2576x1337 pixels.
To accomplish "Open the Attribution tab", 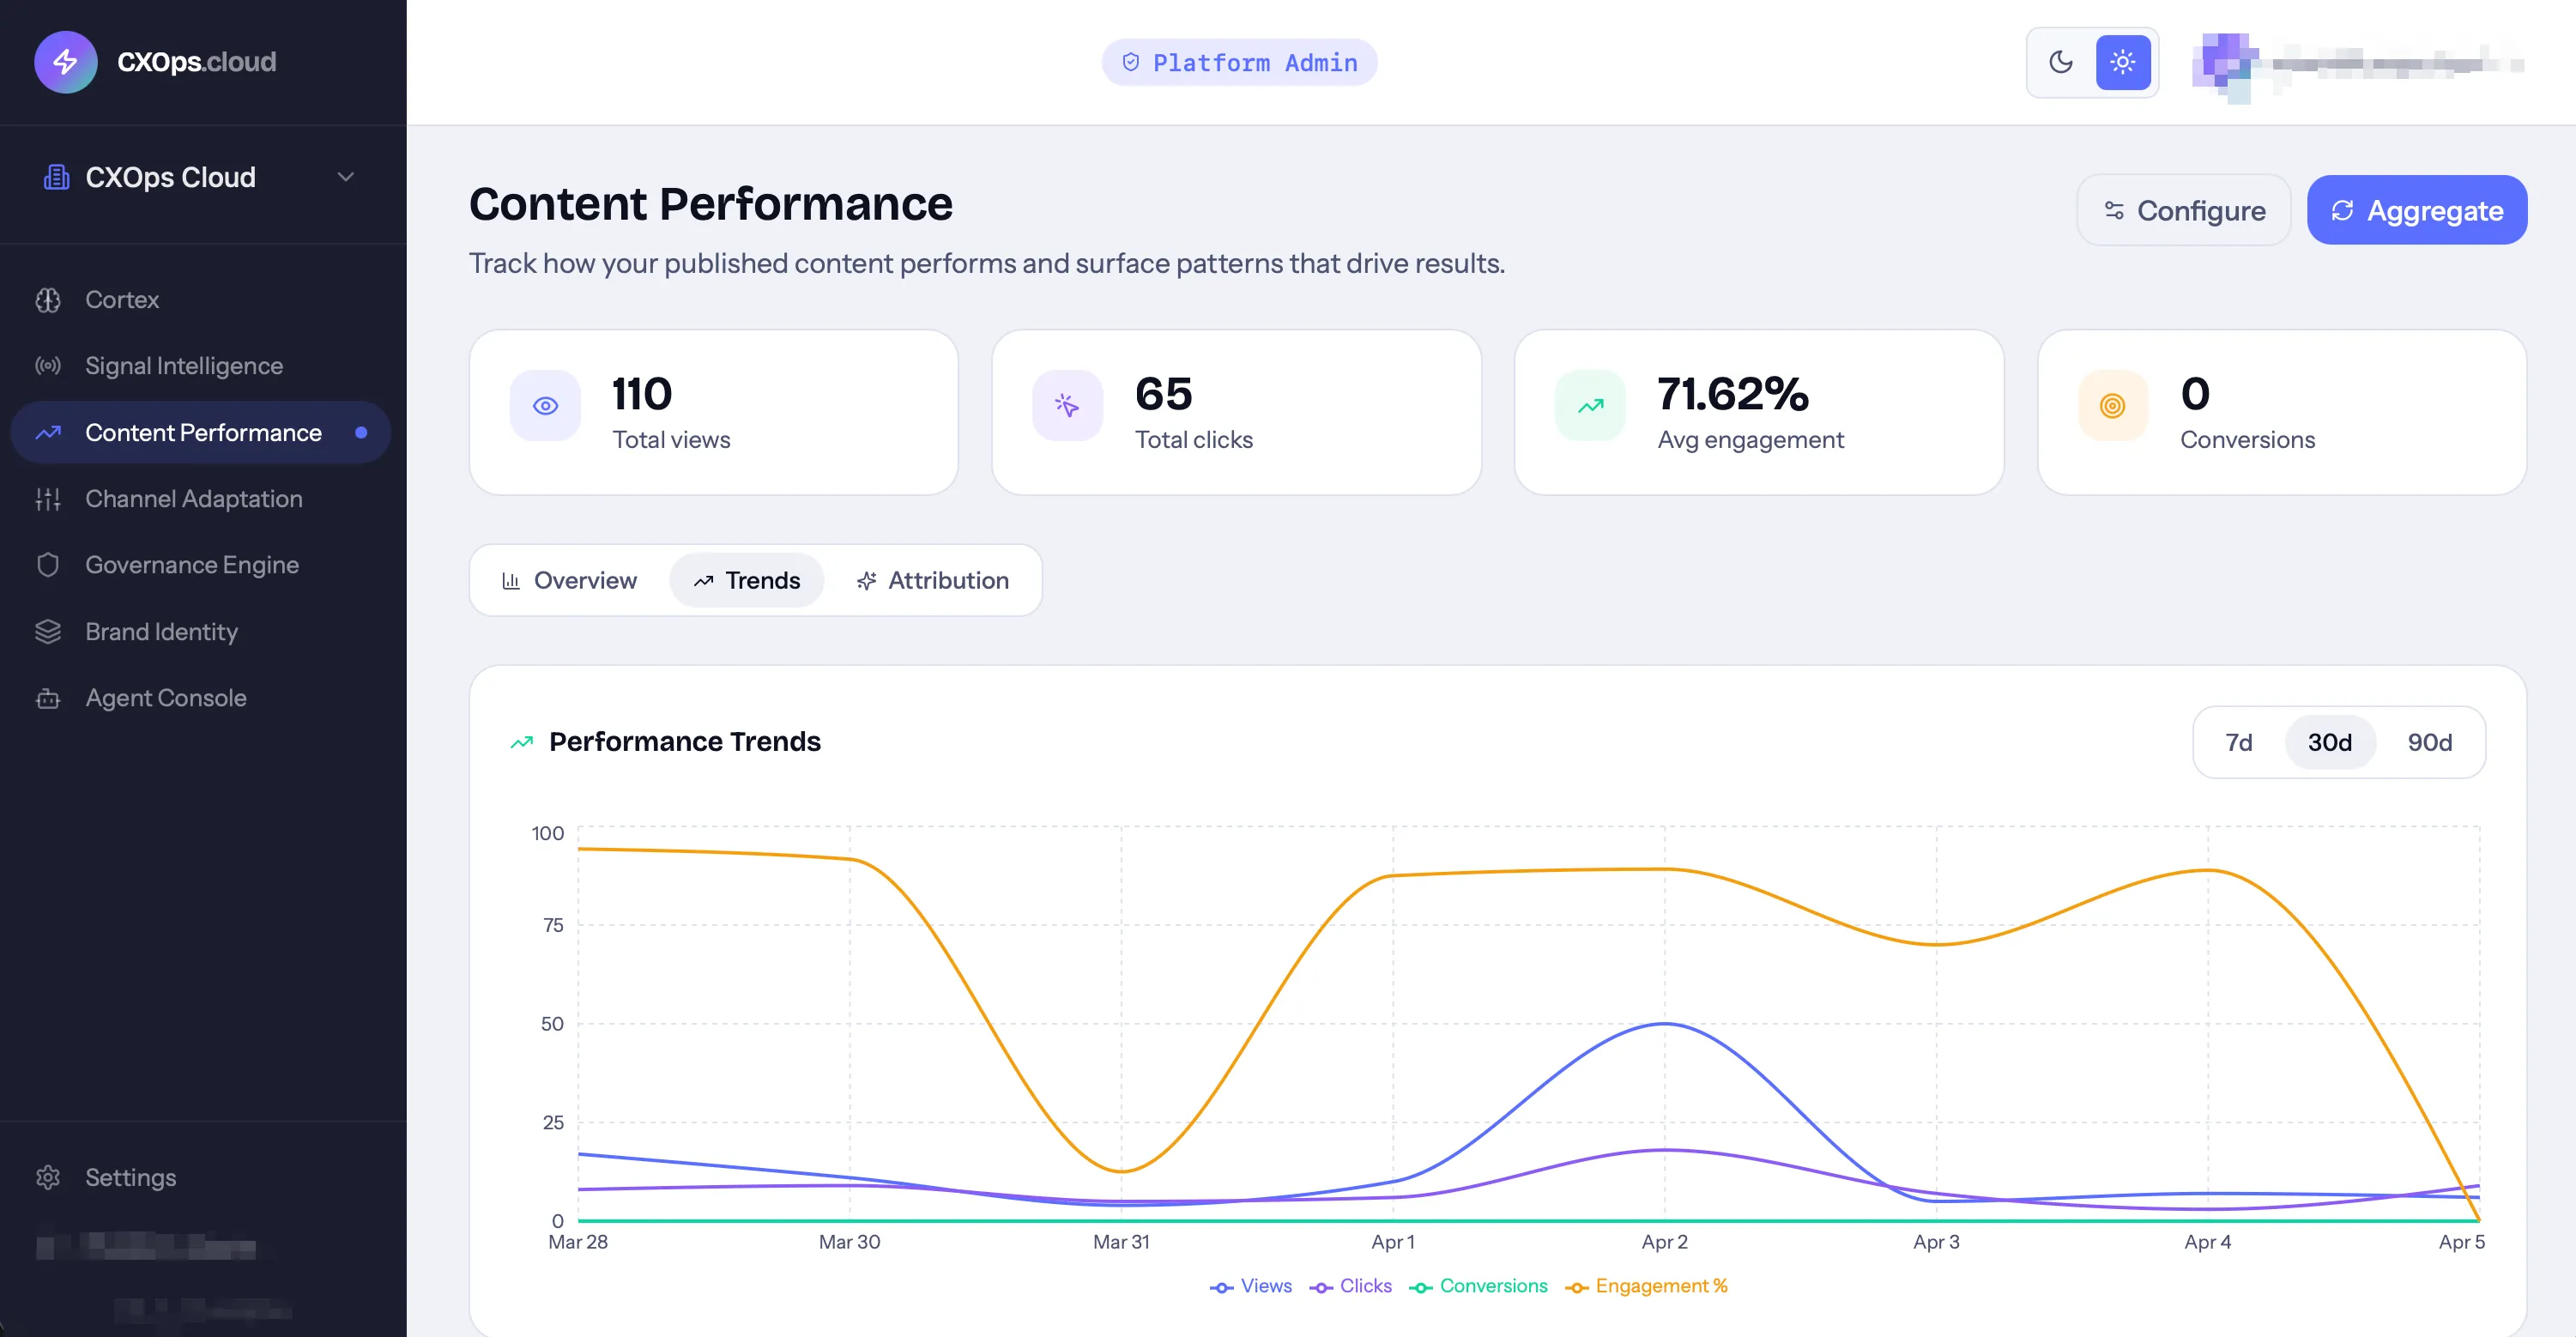I will coord(932,580).
